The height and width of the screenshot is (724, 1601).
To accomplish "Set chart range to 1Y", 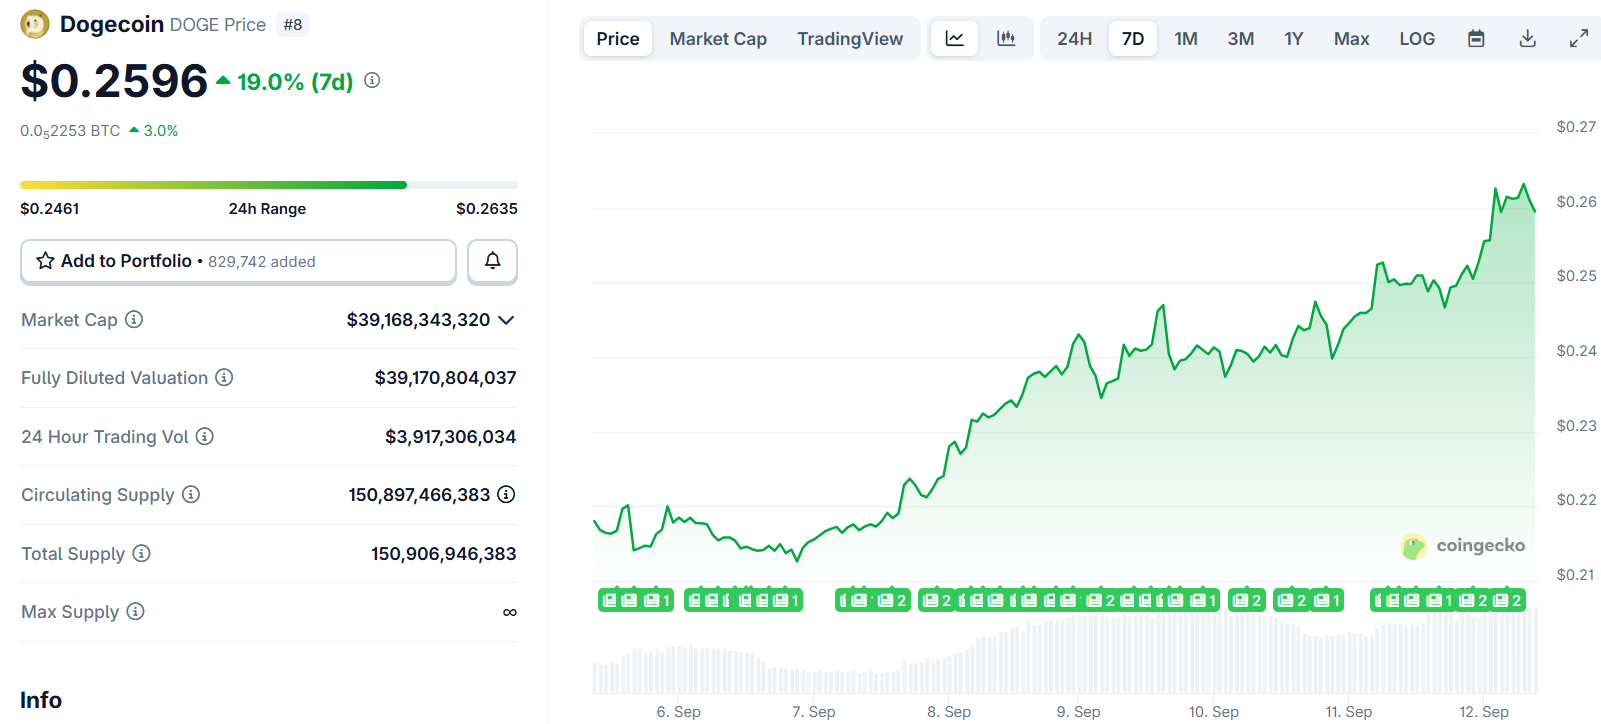I will coord(1294,39).
